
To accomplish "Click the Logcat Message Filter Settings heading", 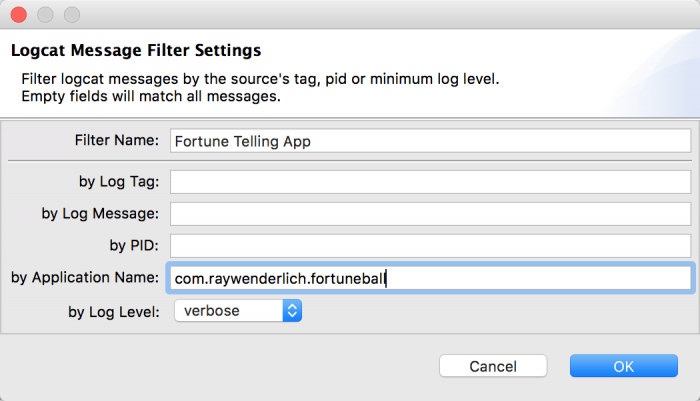I will [x=136, y=50].
